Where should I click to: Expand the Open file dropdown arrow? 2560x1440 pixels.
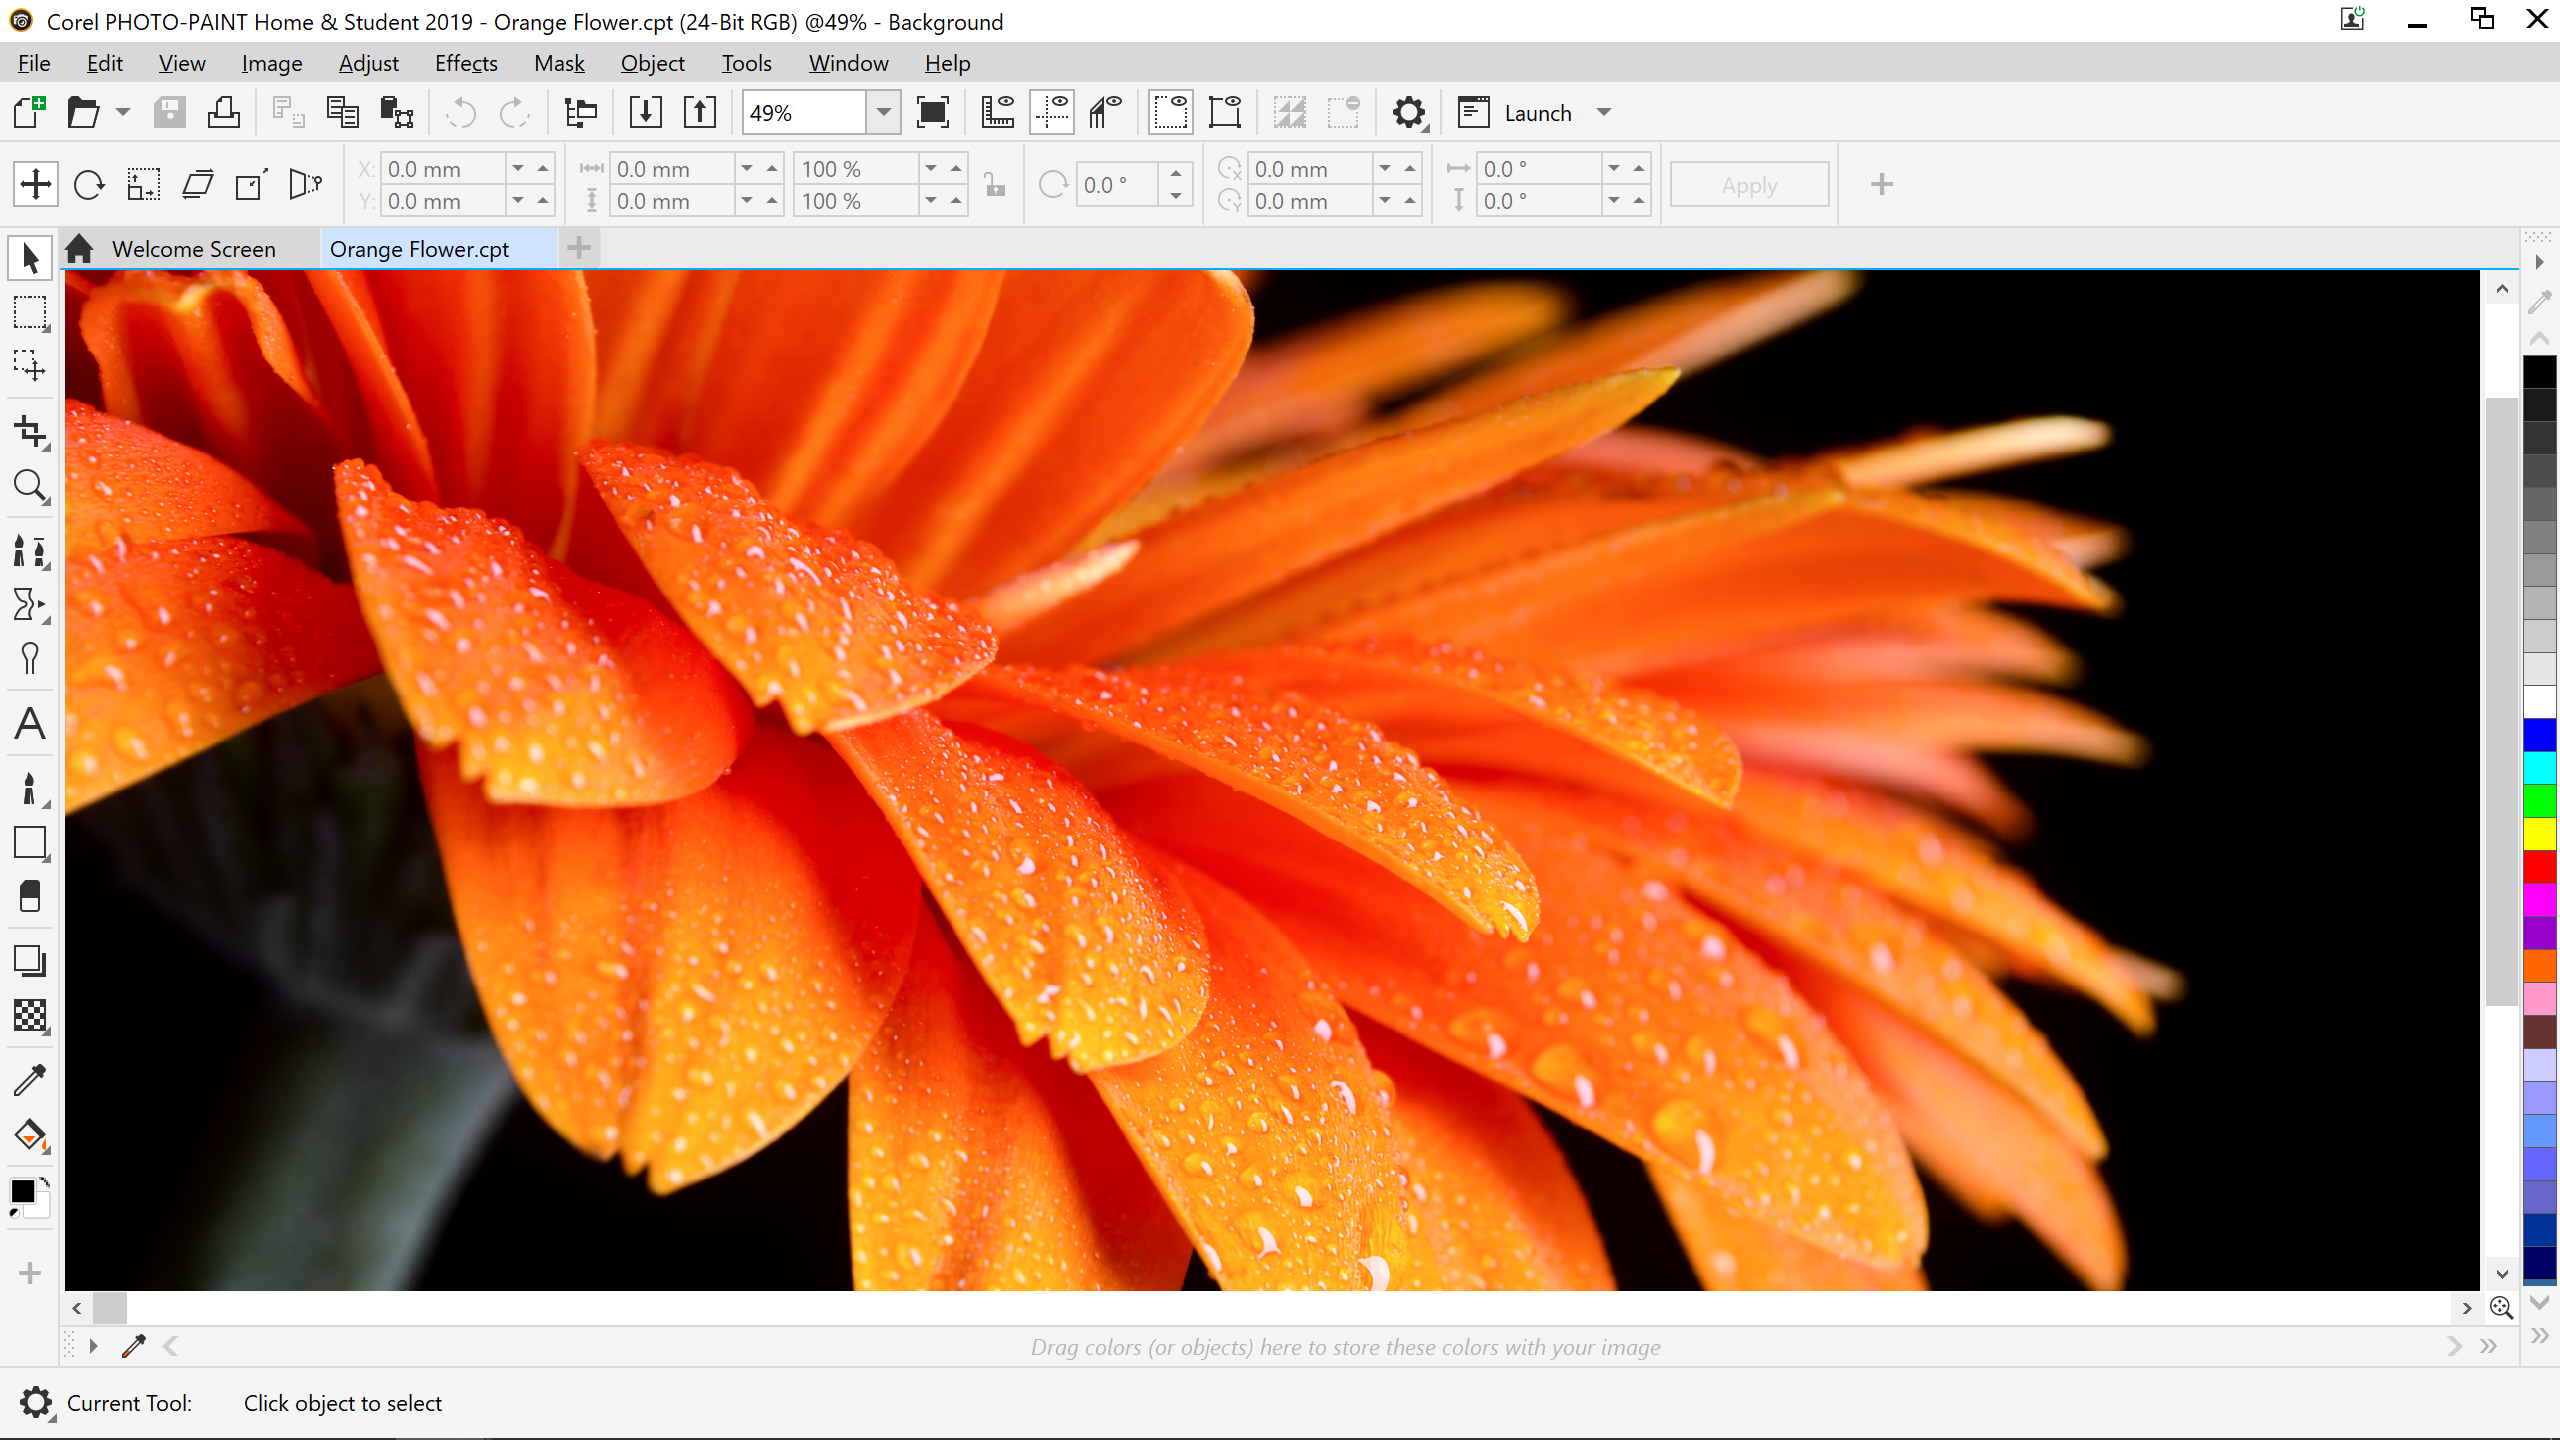122,112
